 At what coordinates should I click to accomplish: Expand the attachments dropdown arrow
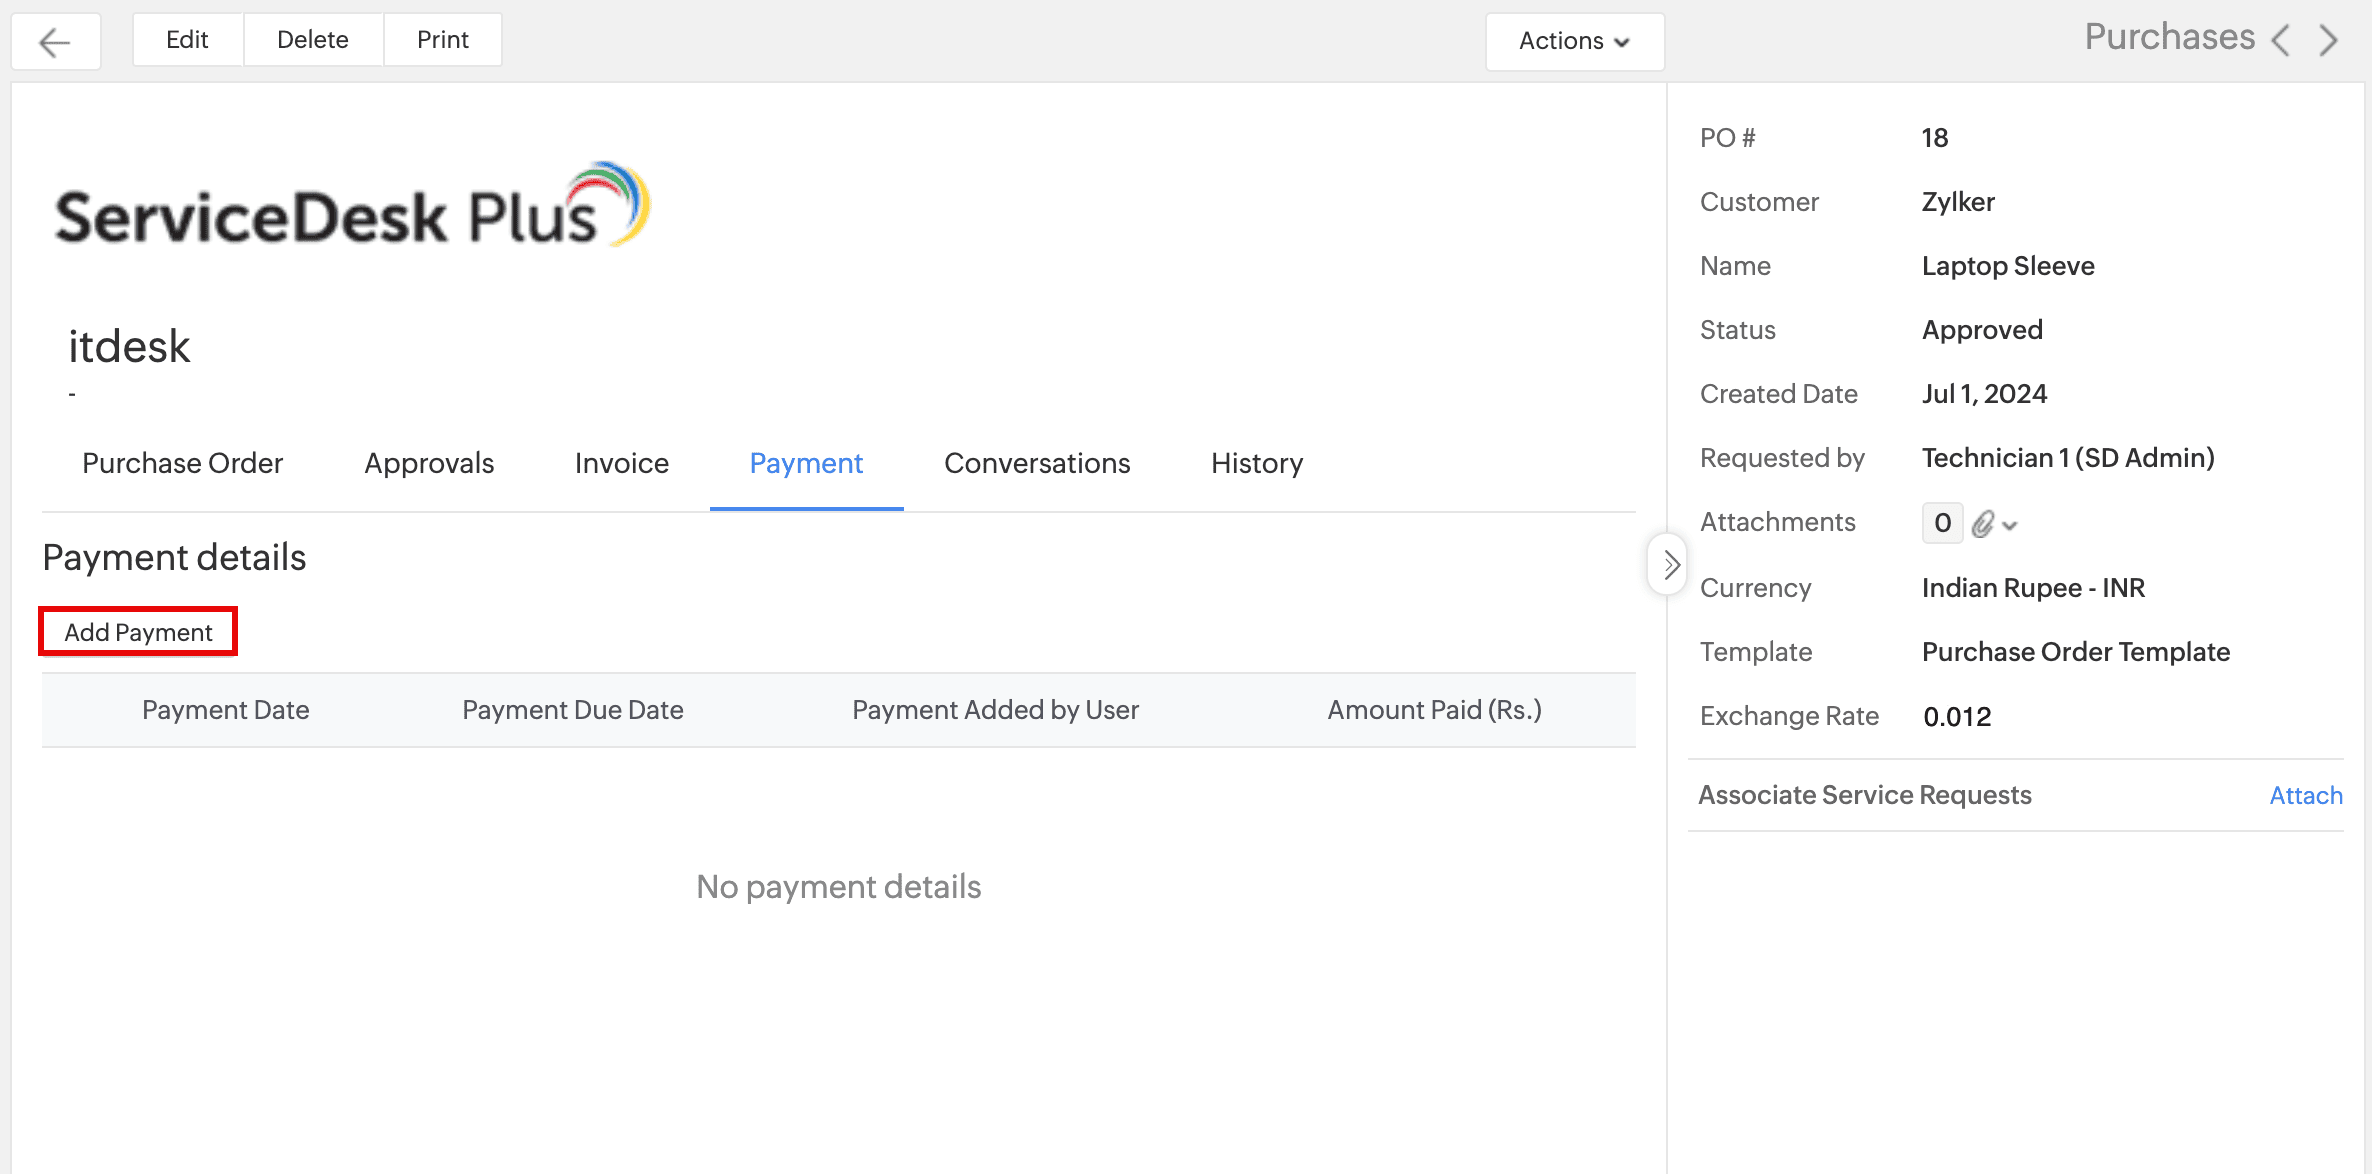(2010, 525)
